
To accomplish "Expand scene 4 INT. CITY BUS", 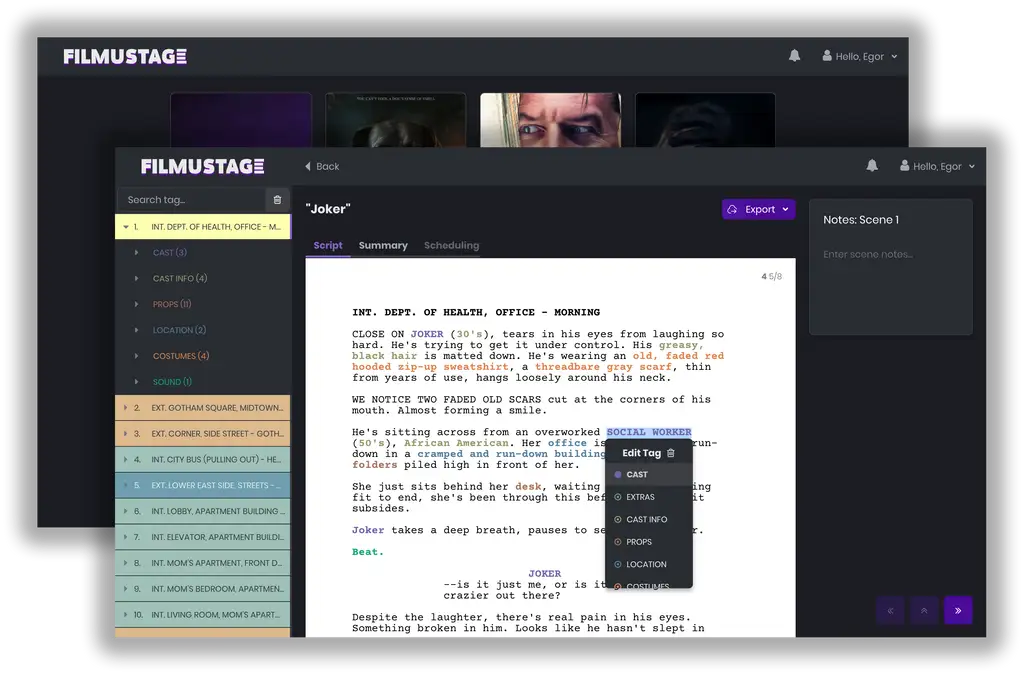I will coord(125,460).
